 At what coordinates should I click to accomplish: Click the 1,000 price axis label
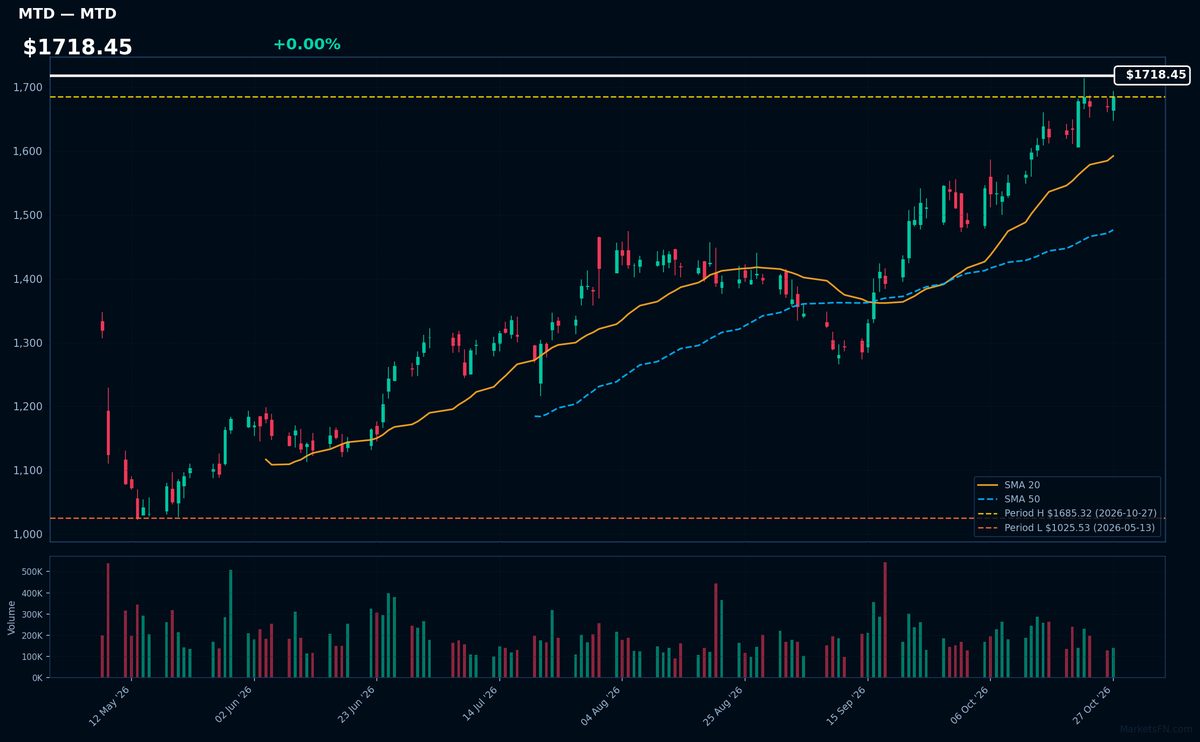click(29, 535)
